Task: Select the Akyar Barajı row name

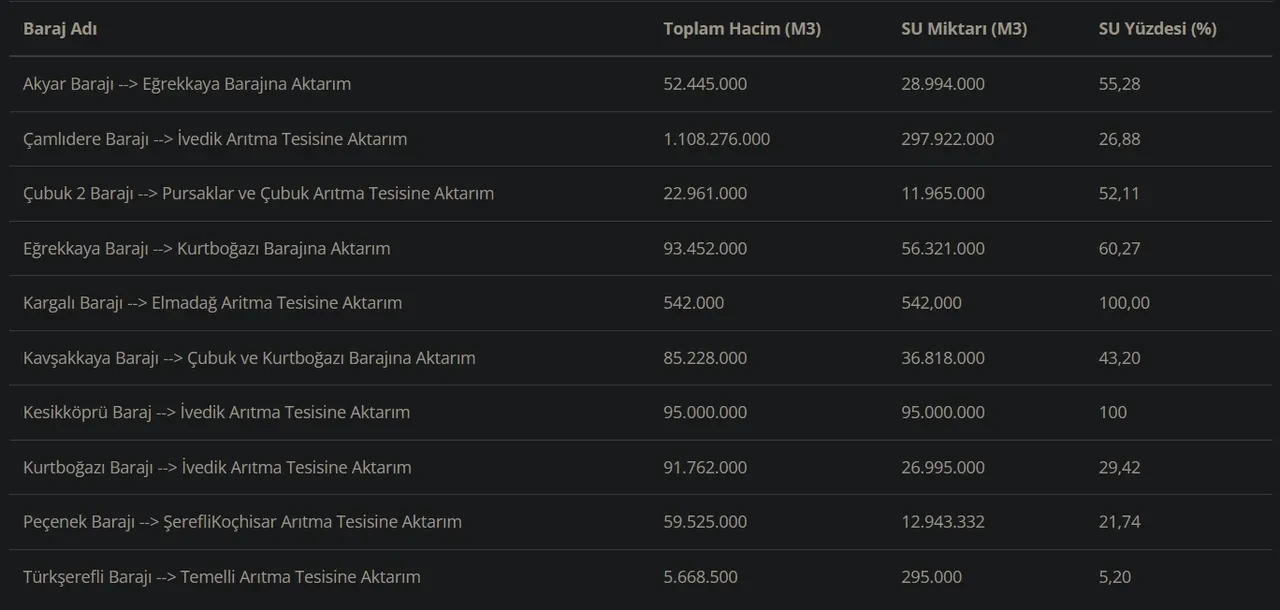Action: click(x=187, y=84)
